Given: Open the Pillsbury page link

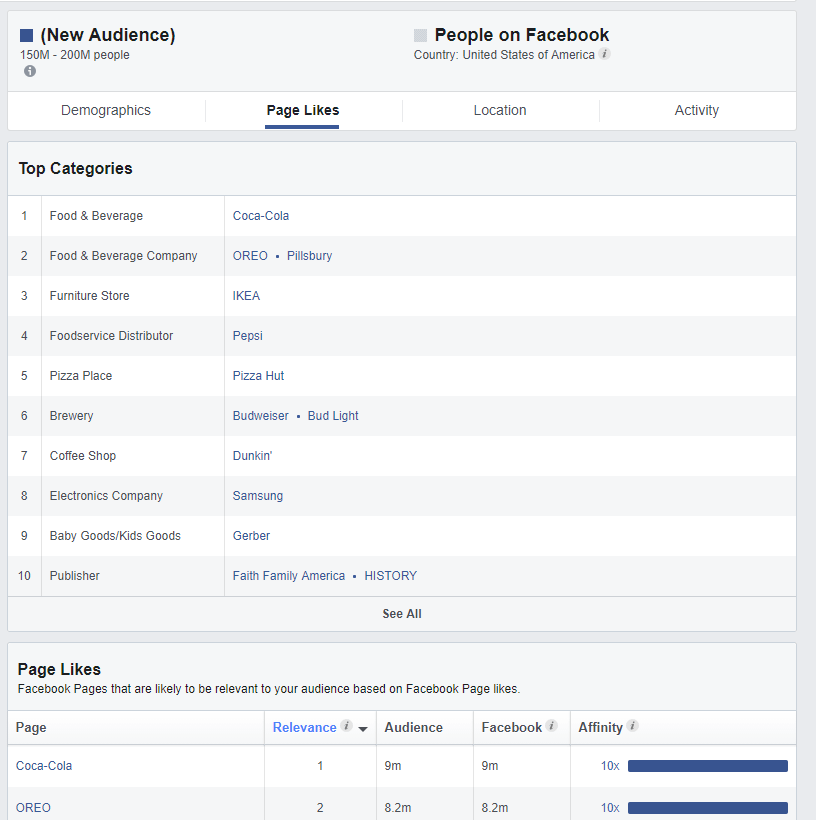Looking at the screenshot, I should (309, 256).
